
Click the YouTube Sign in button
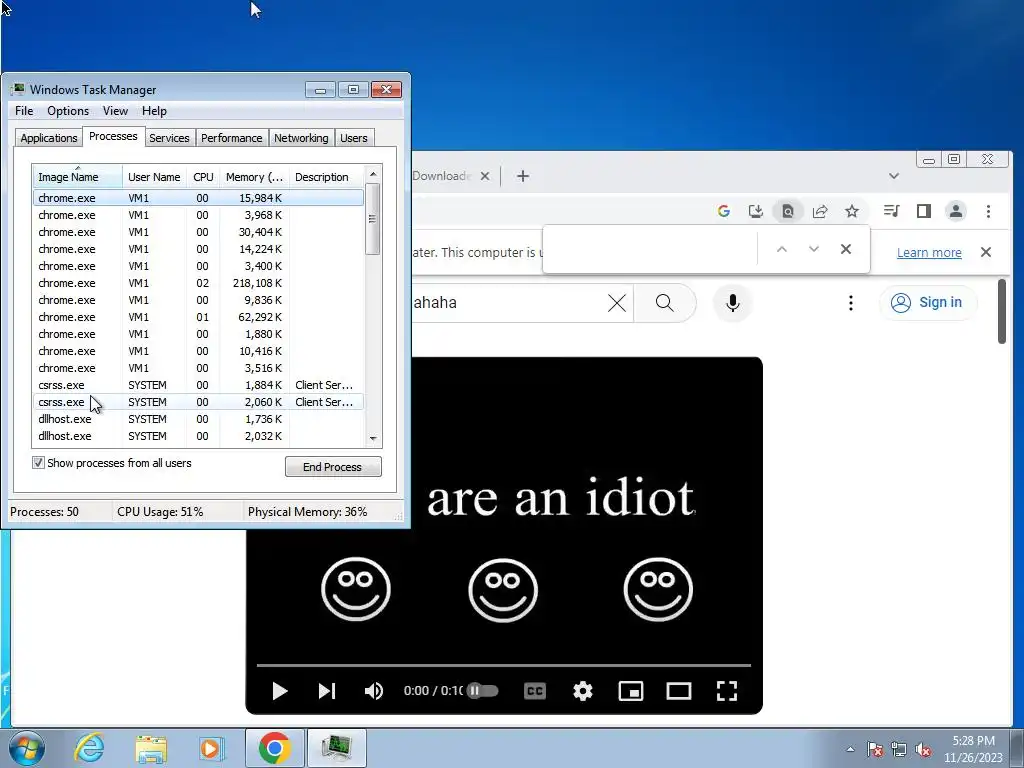(928, 302)
